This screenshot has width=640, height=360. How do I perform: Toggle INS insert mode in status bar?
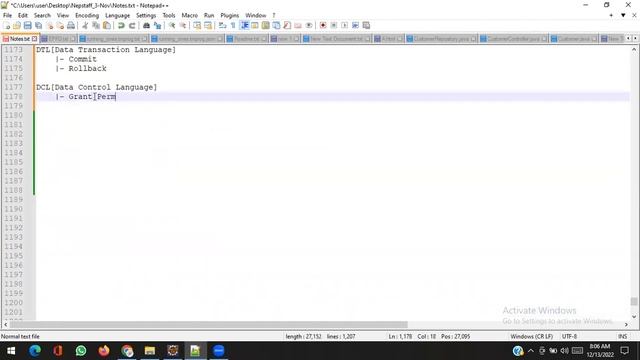click(x=622, y=336)
